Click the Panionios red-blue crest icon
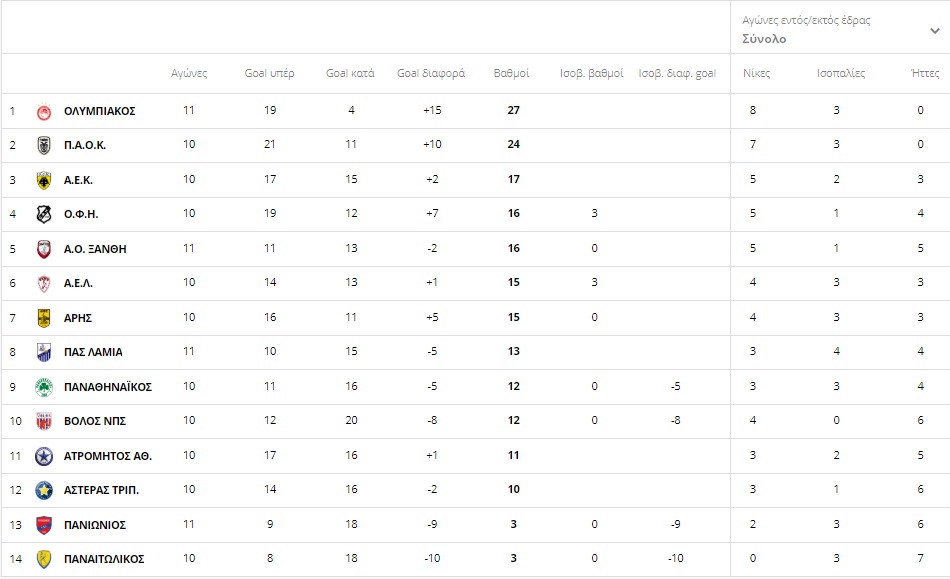 click(44, 525)
